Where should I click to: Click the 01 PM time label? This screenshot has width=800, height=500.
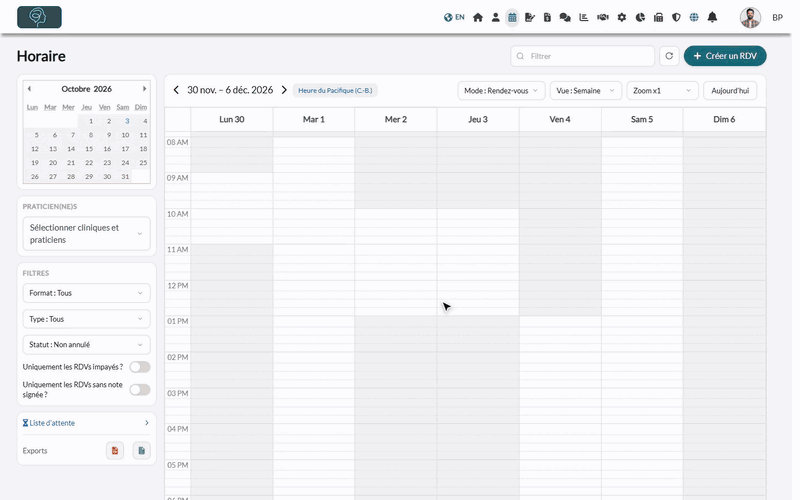(178, 321)
